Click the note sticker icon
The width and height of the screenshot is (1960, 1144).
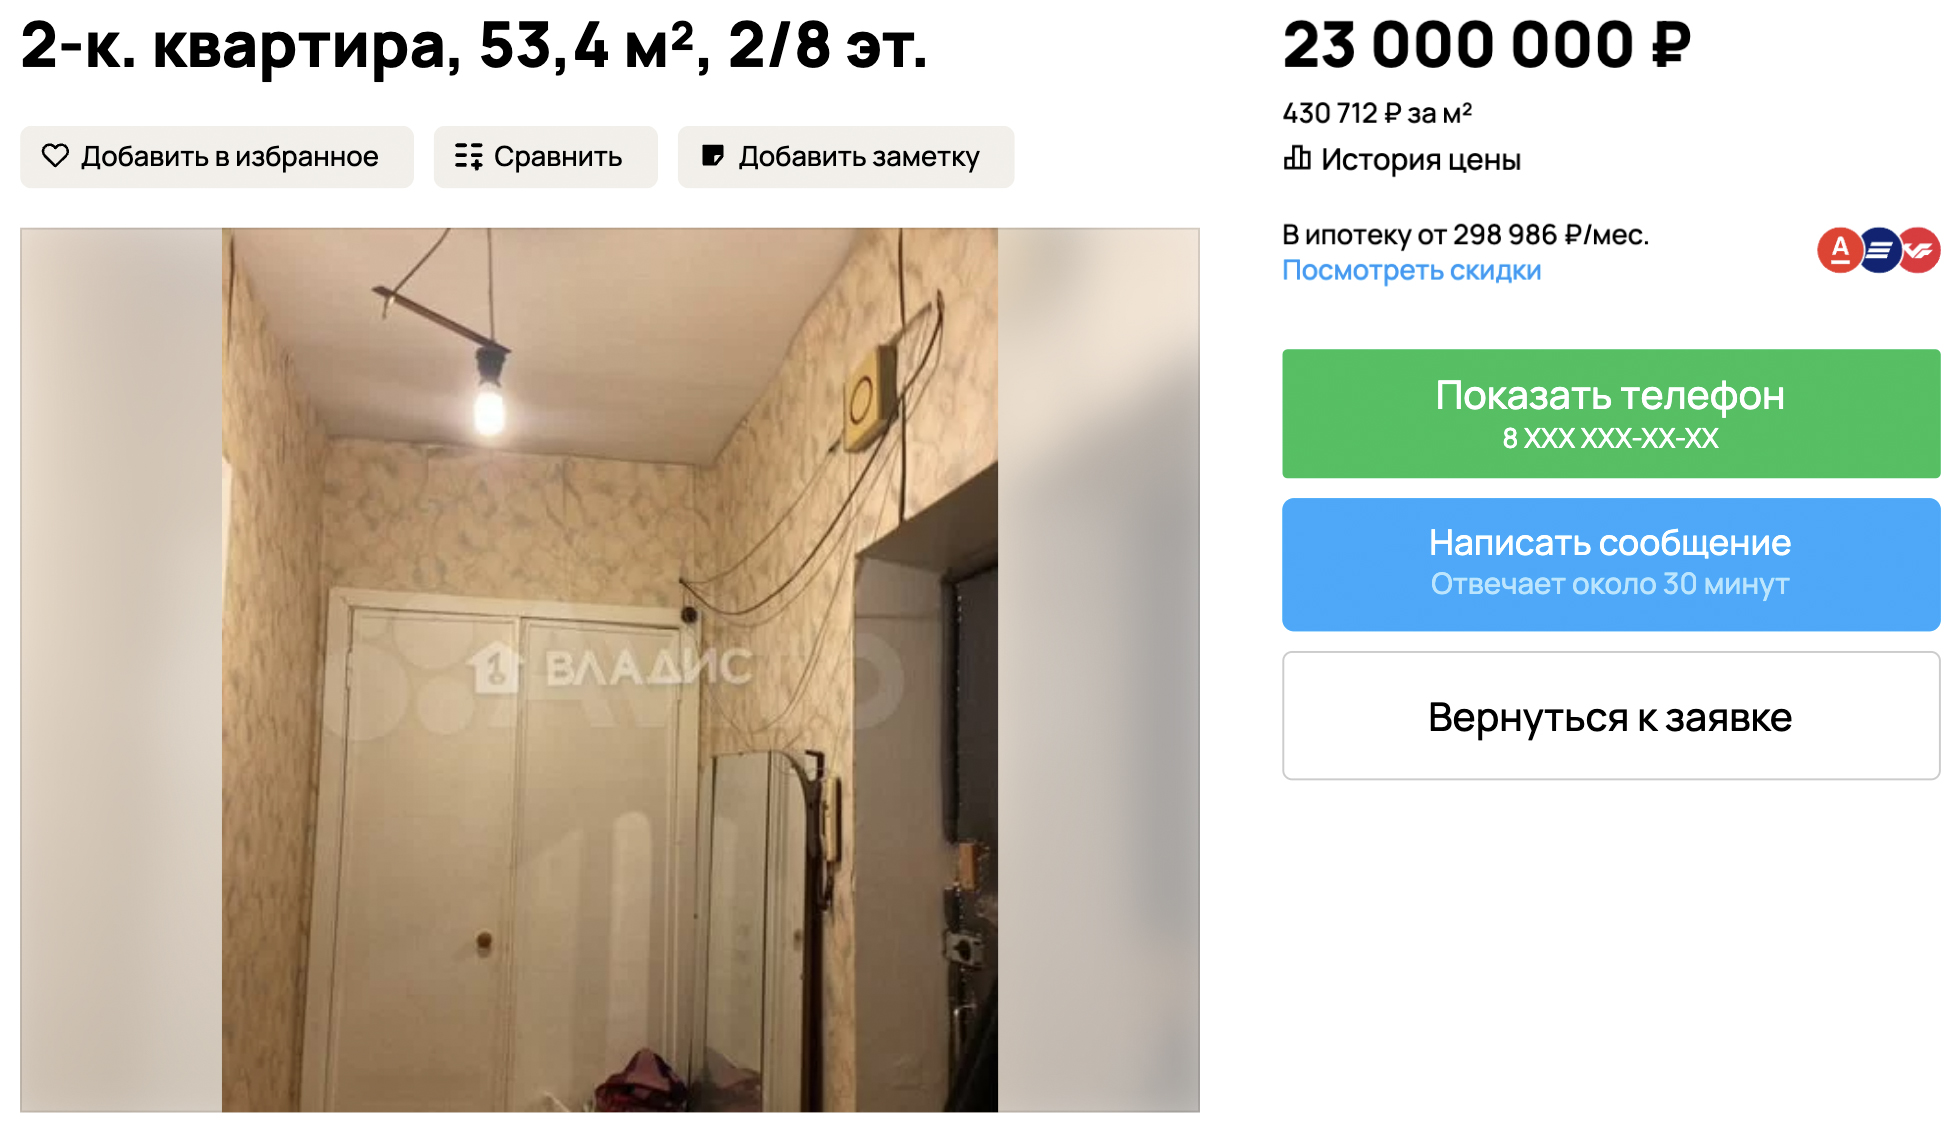(x=712, y=156)
